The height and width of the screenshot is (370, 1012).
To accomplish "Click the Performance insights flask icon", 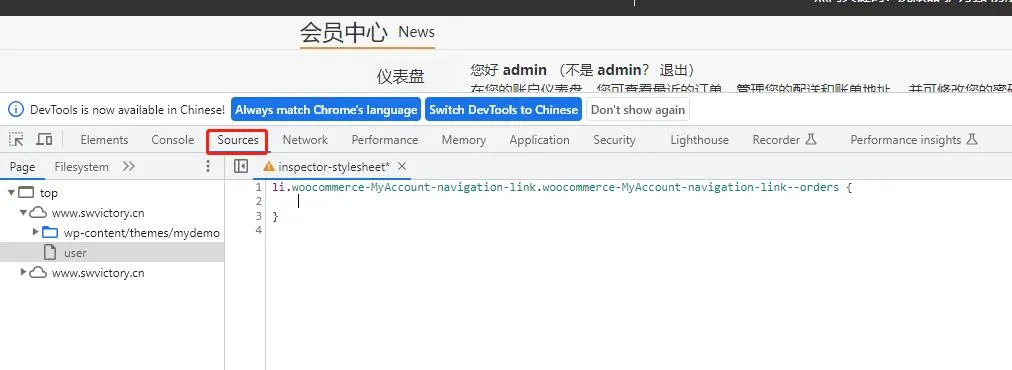I will point(972,139).
